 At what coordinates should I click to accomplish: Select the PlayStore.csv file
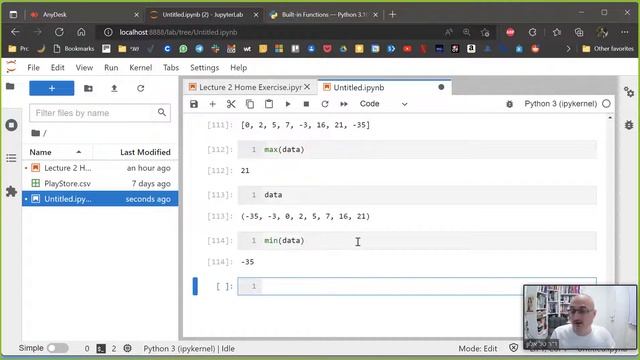click(100, 184)
